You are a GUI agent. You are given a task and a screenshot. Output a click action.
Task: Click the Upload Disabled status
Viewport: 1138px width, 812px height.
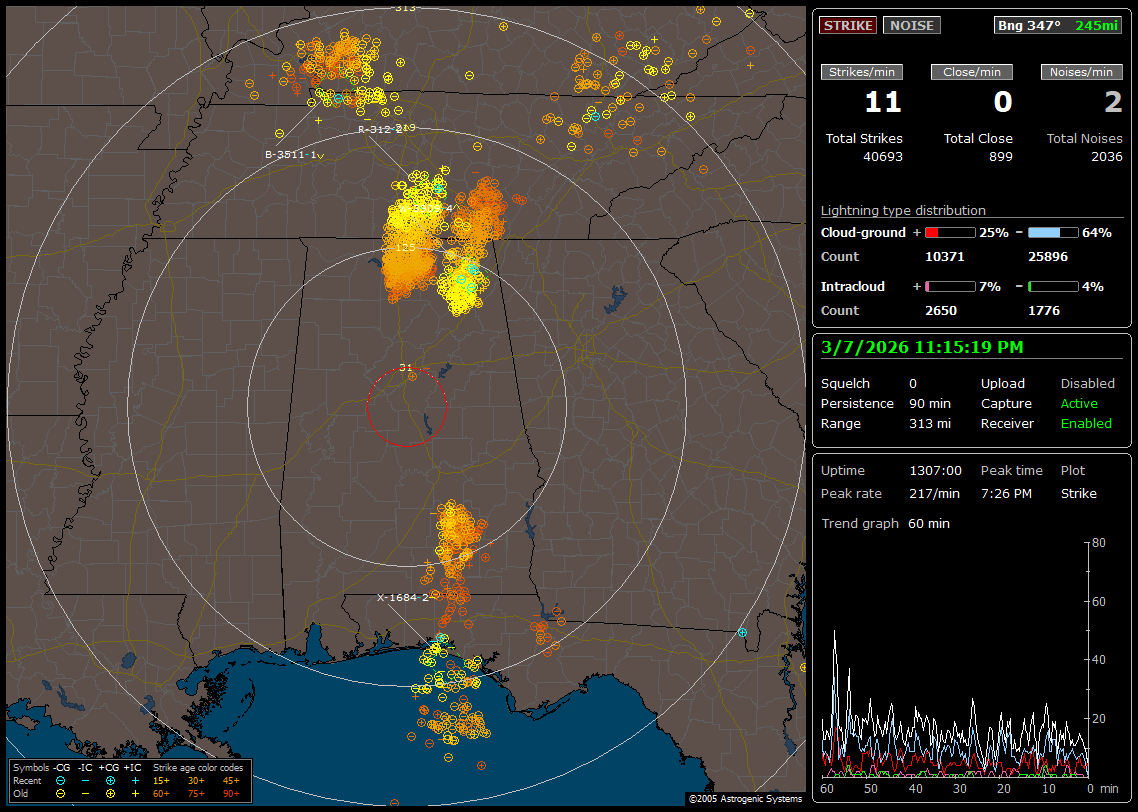tap(1087, 384)
